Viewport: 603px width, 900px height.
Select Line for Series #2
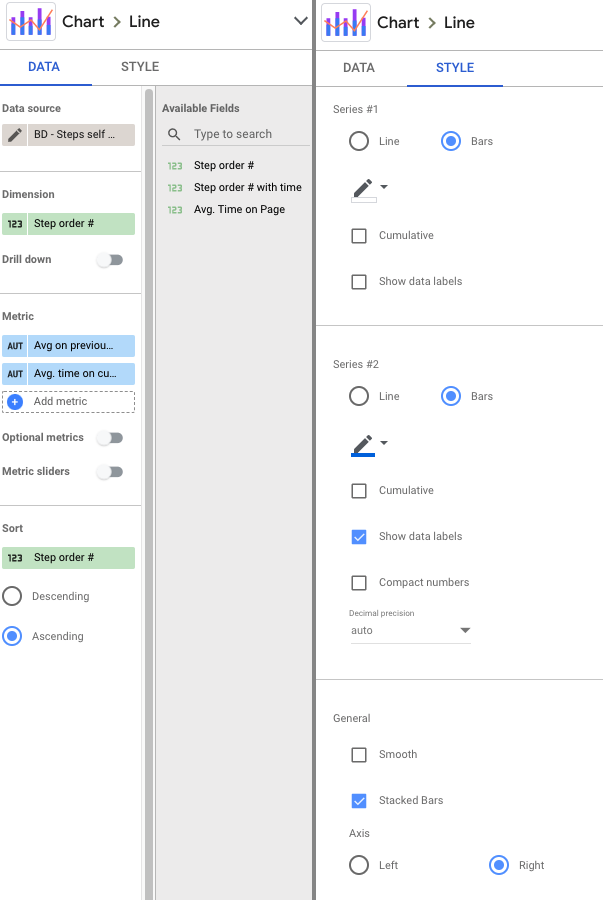(359, 396)
